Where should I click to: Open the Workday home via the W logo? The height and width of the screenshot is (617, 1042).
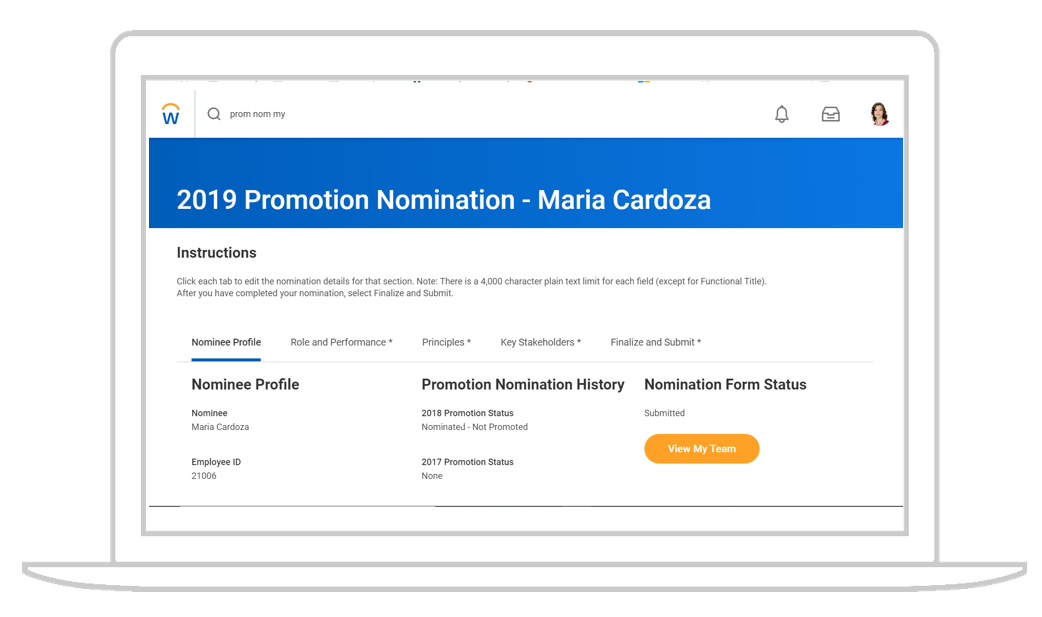point(170,113)
